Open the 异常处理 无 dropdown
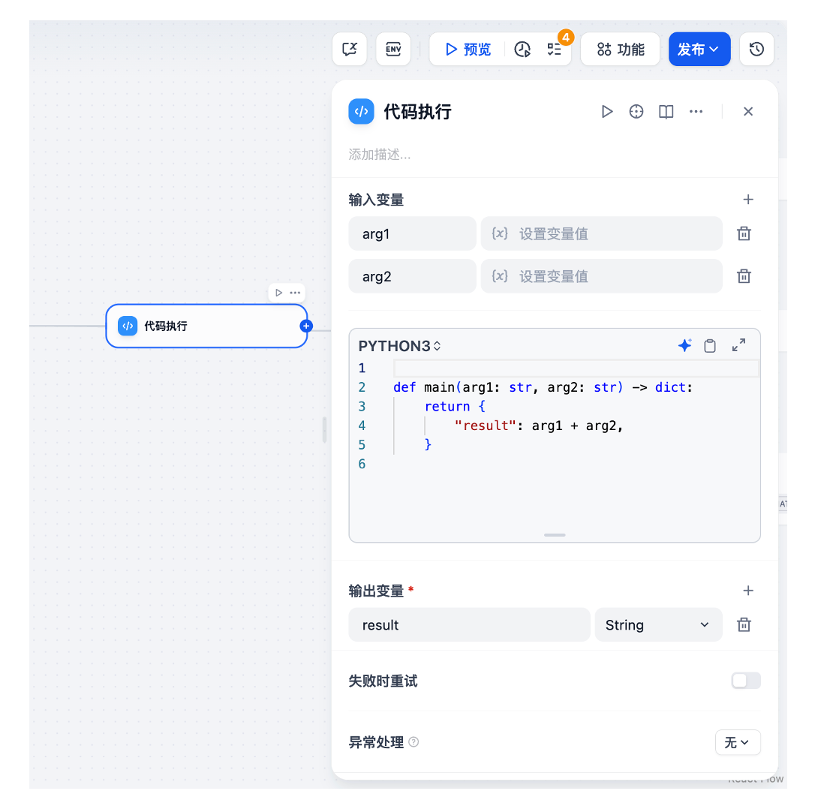The image size is (818, 806). (x=737, y=742)
